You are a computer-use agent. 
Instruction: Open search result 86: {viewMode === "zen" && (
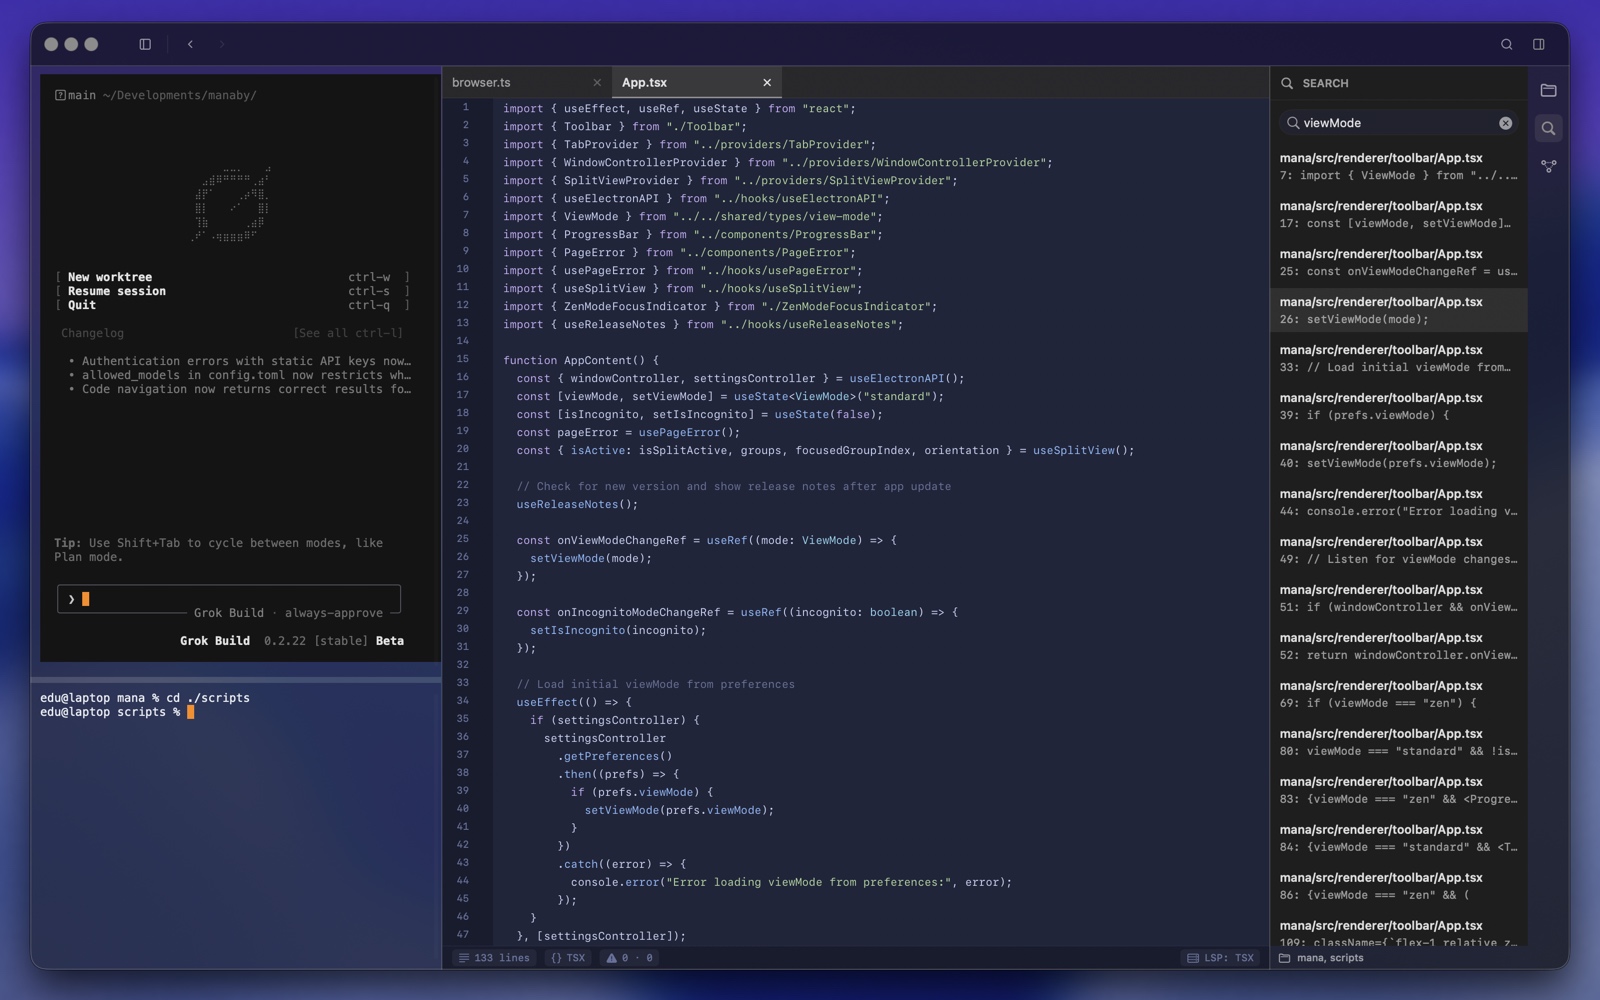click(x=1398, y=887)
